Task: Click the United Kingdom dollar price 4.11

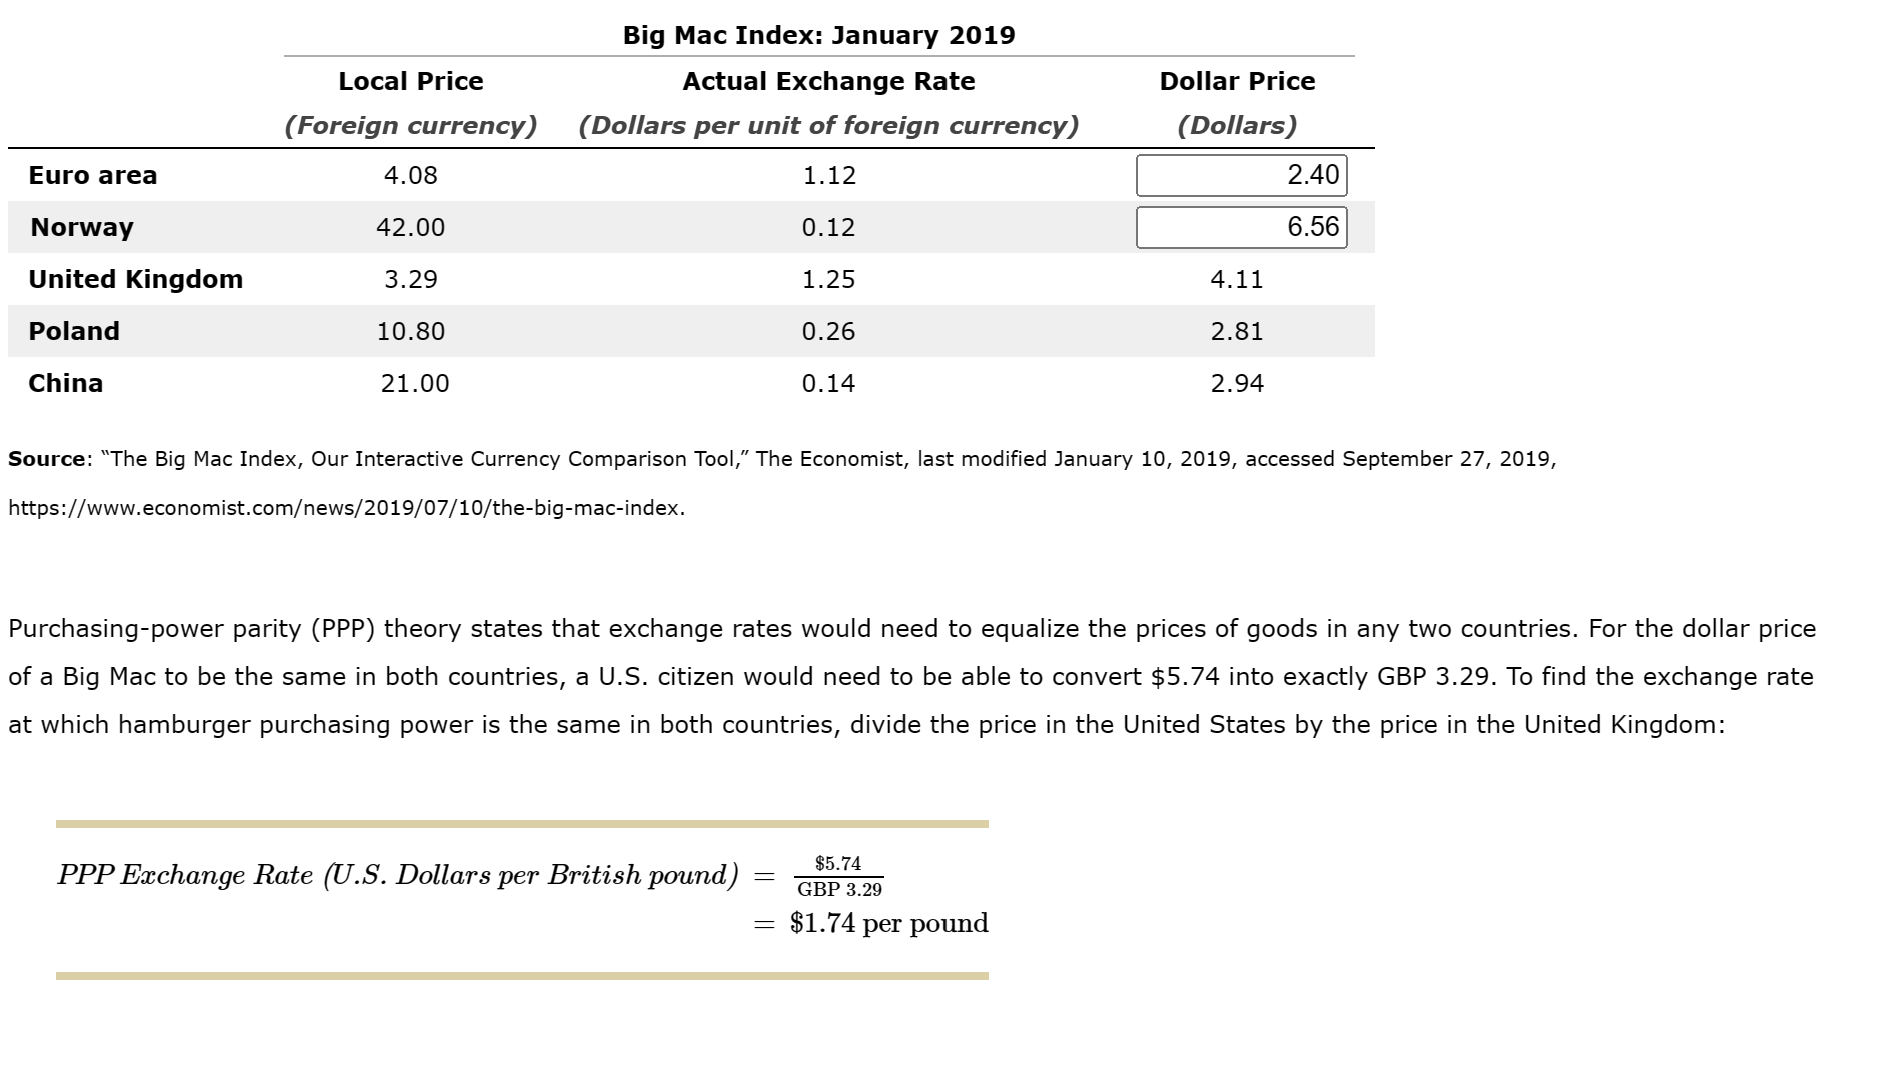Action: pyautogui.click(x=1237, y=279)
